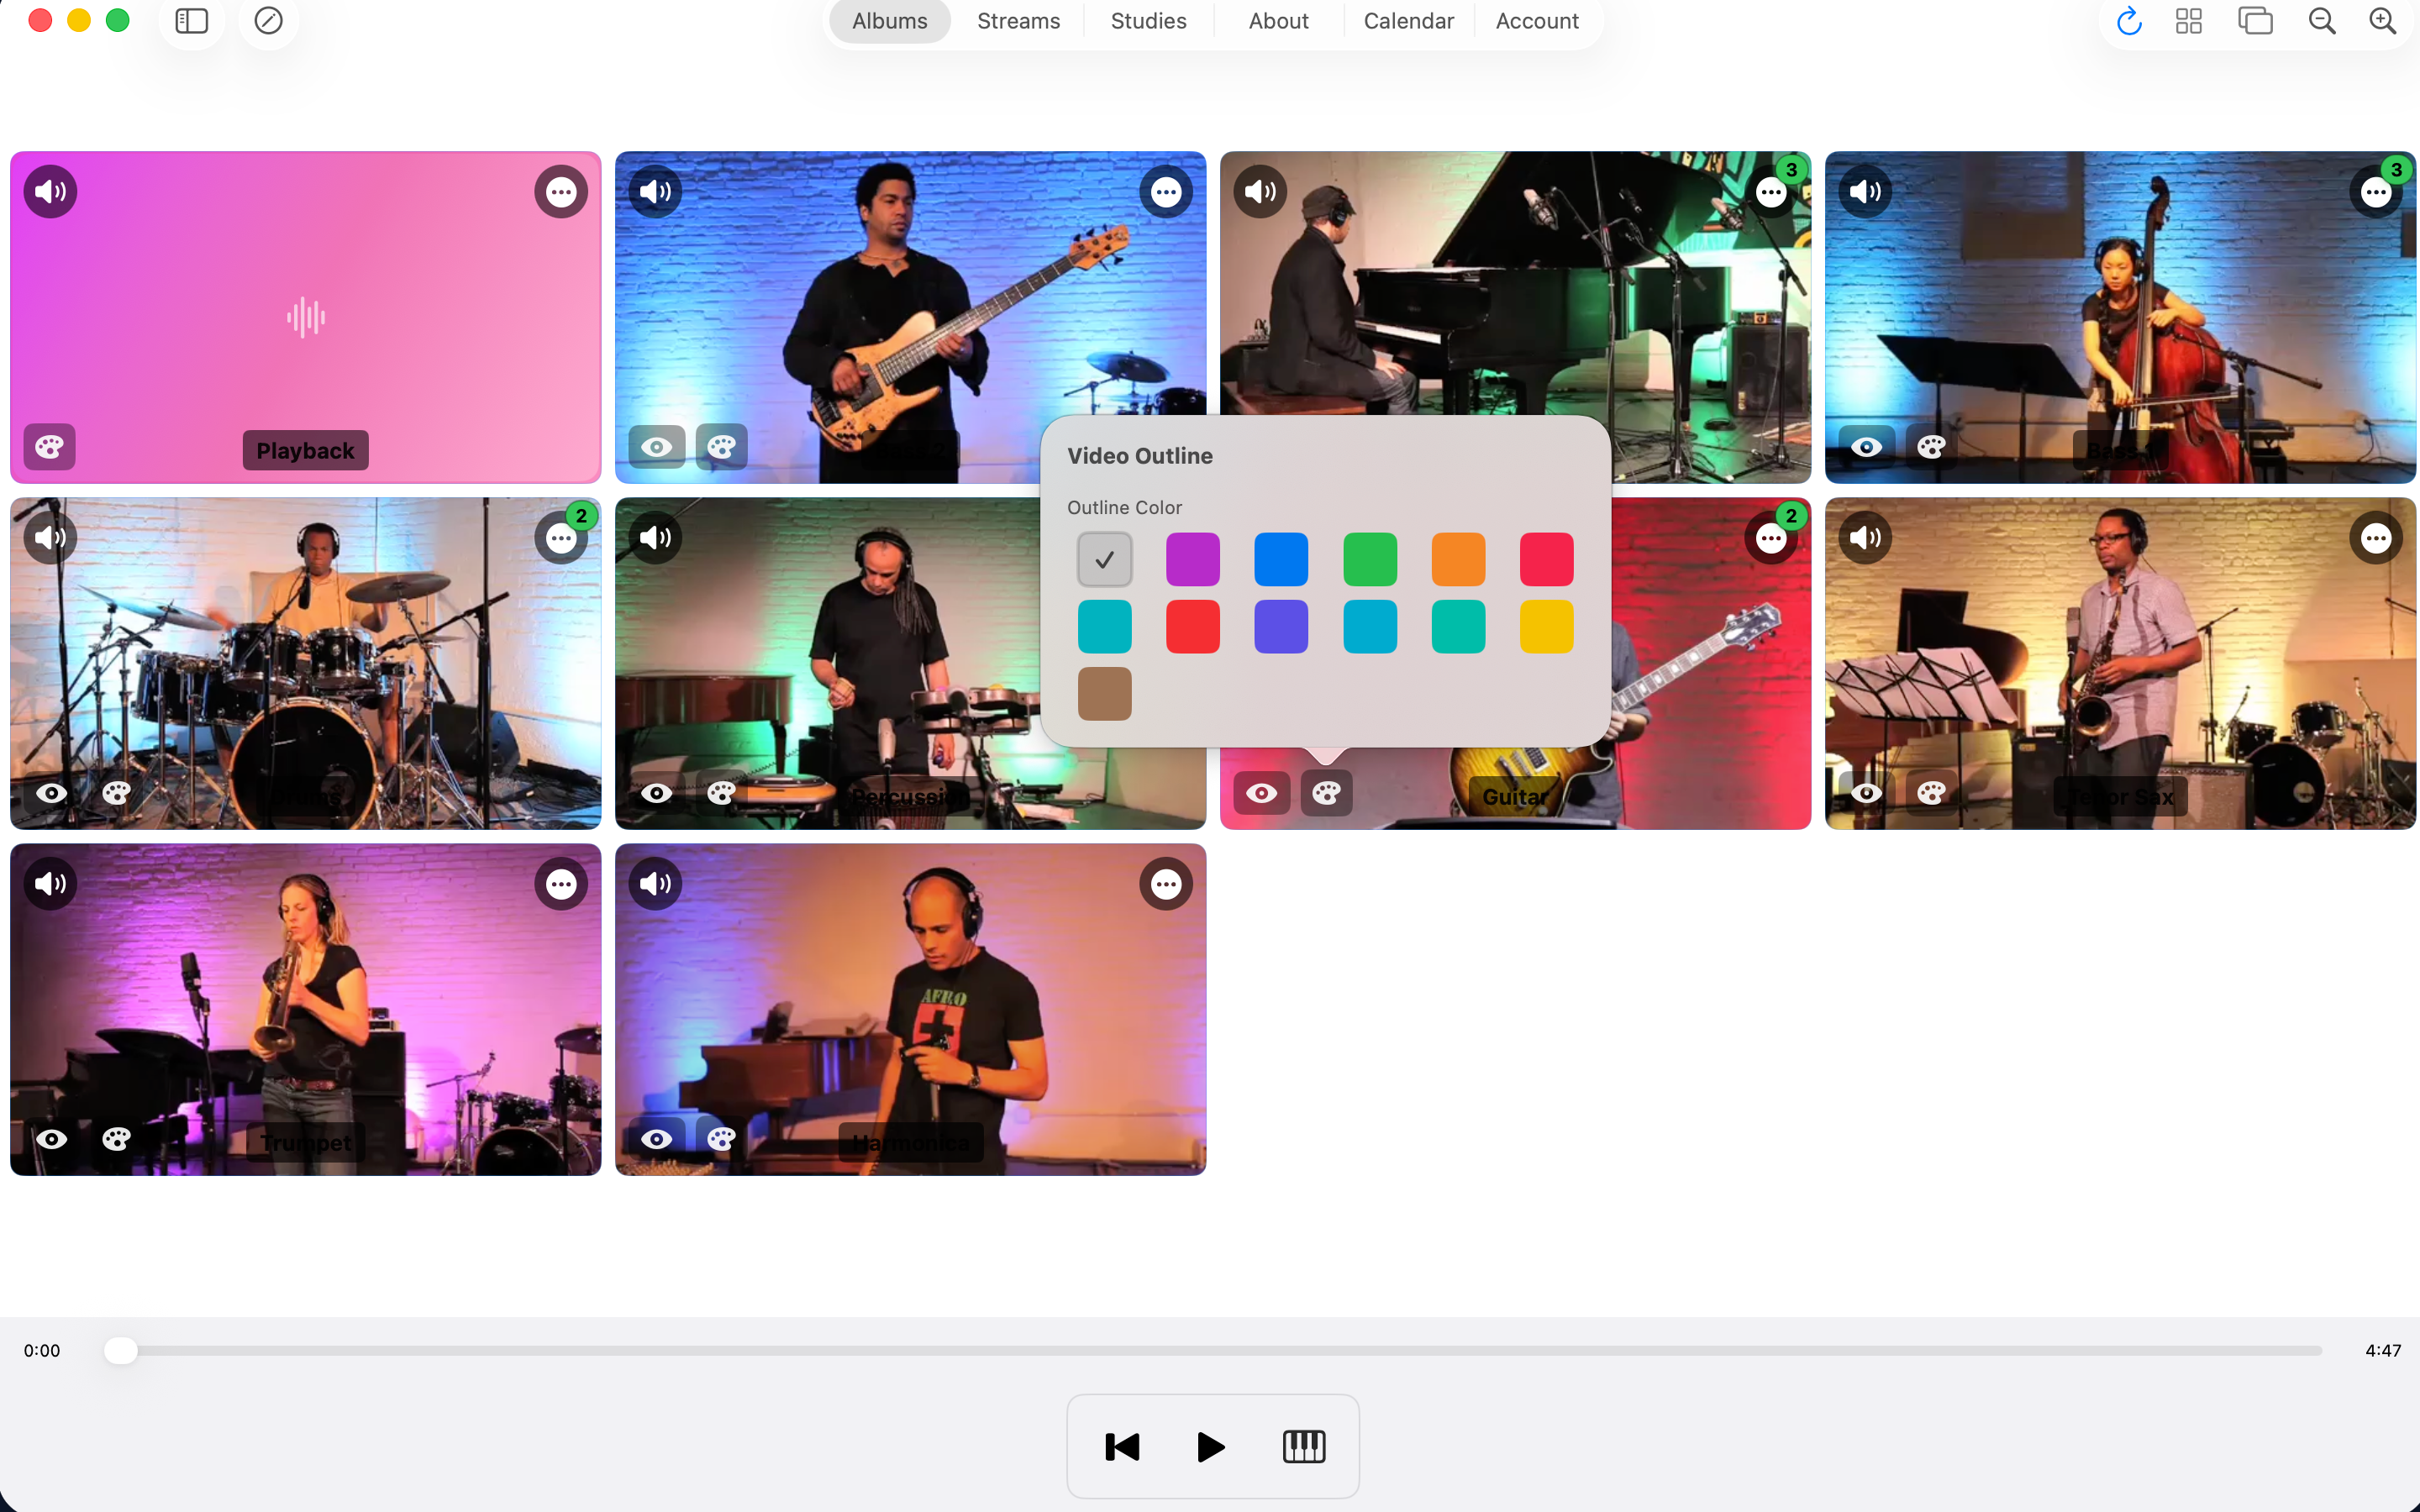The height and width of the screenshot is (1512, 2420).
Task: Mute the upright bass video speaker
Action: [1865, 191]
